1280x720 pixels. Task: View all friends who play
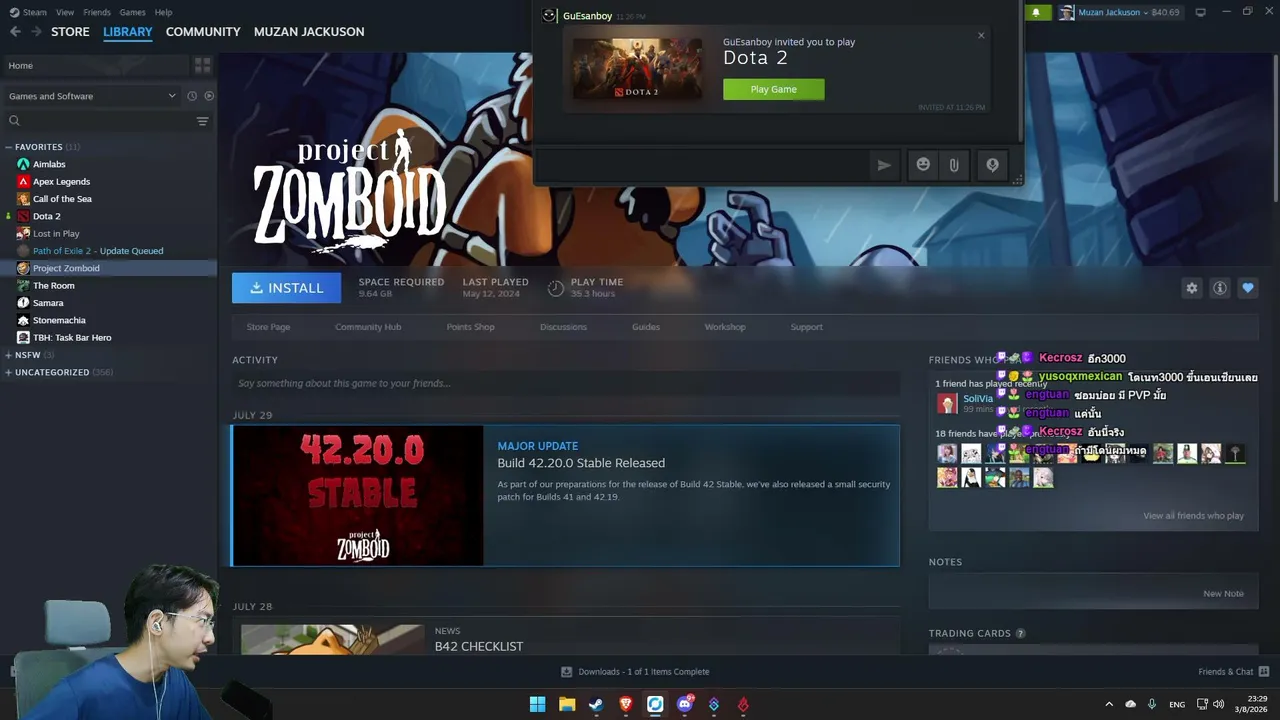(x=1193, y=516)
